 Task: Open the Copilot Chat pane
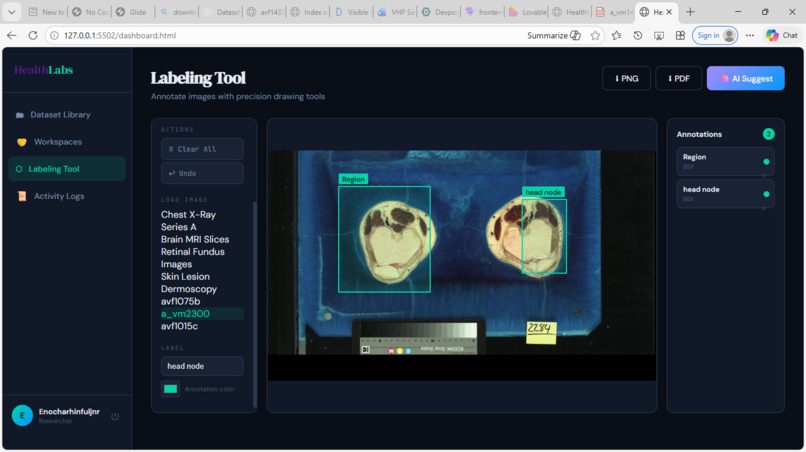coord(782,35)
